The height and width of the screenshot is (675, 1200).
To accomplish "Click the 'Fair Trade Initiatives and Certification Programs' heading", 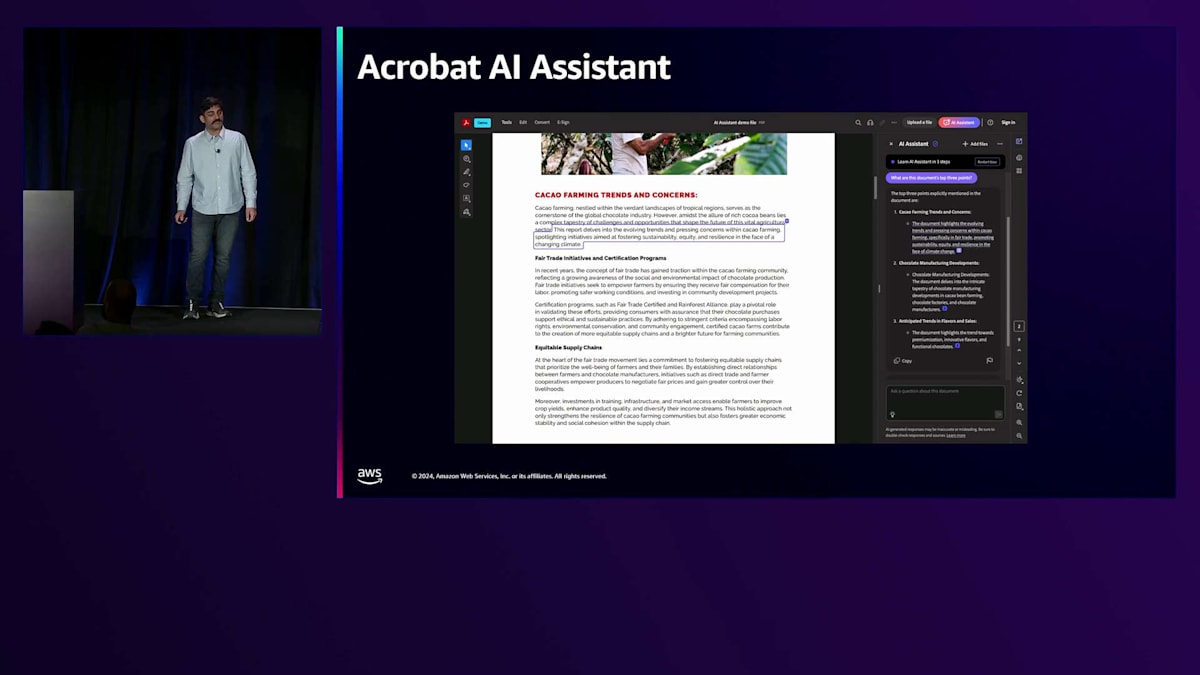I will [x=600, y=258].
